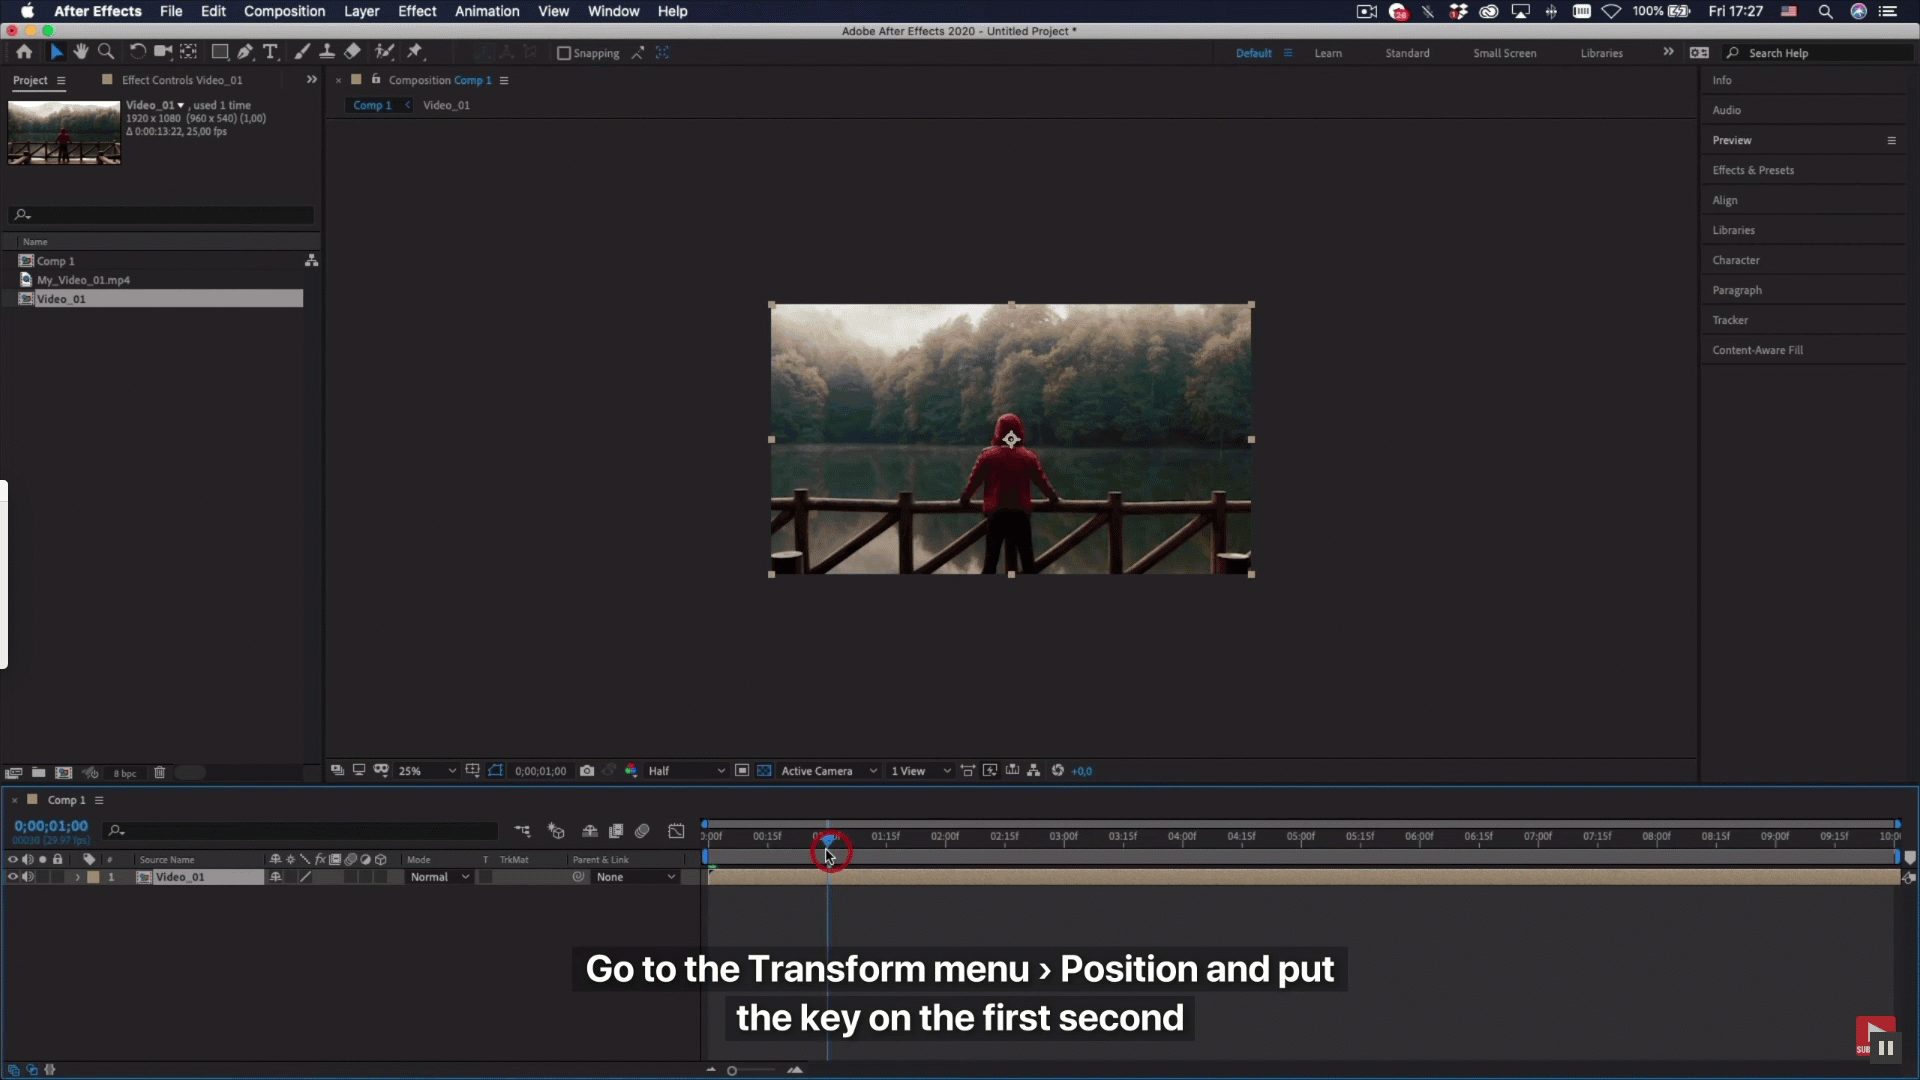Expand the Video_01 layer properties
This screenshot has width=1920, height=1080.
[77, 877]
